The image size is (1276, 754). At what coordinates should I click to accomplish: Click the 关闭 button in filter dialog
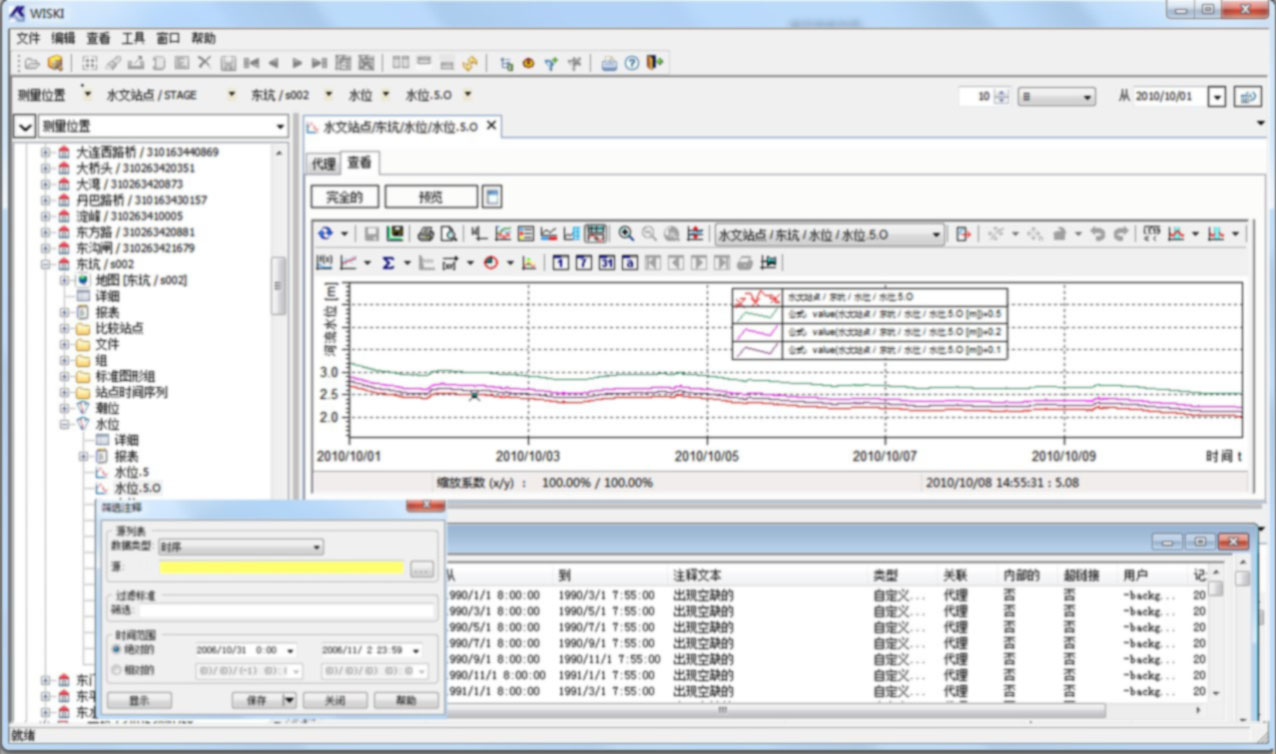335,701
